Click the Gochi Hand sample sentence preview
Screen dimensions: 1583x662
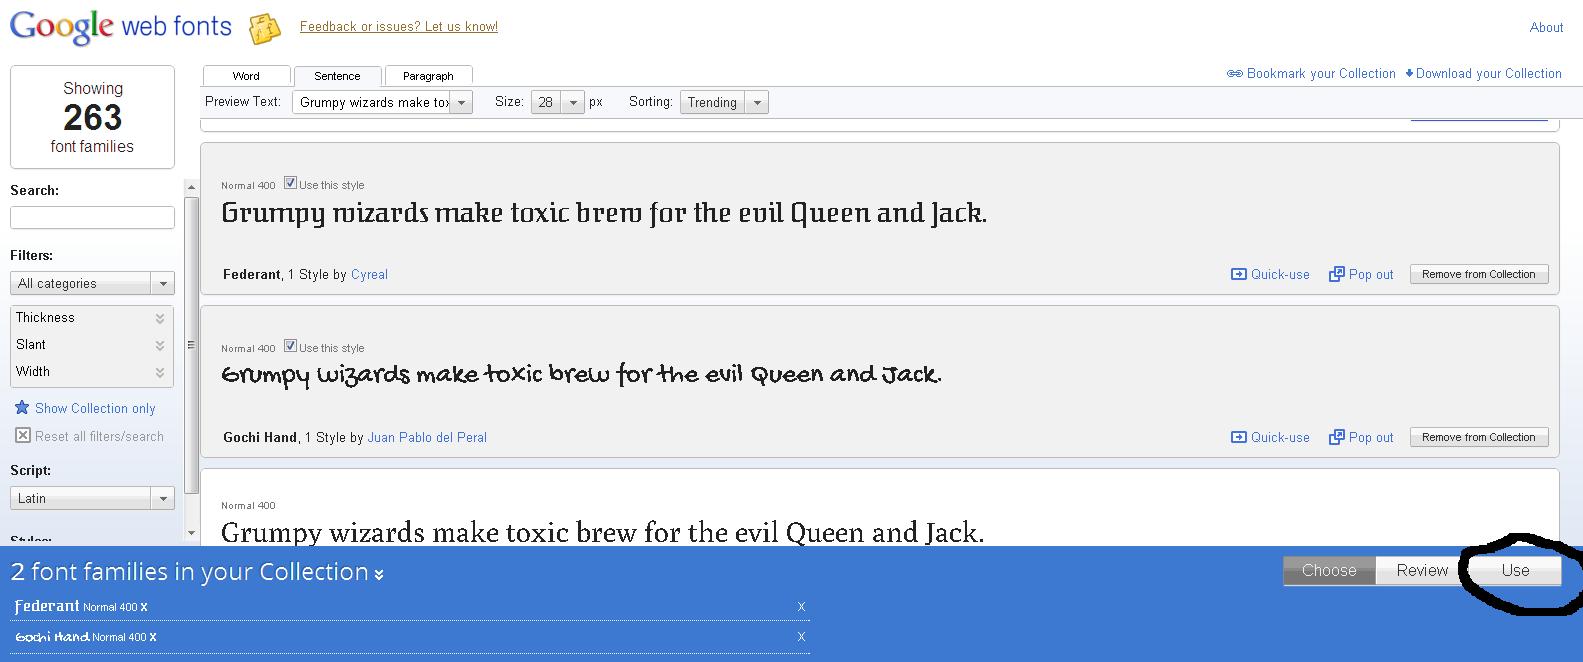click(x=581, y=375)
